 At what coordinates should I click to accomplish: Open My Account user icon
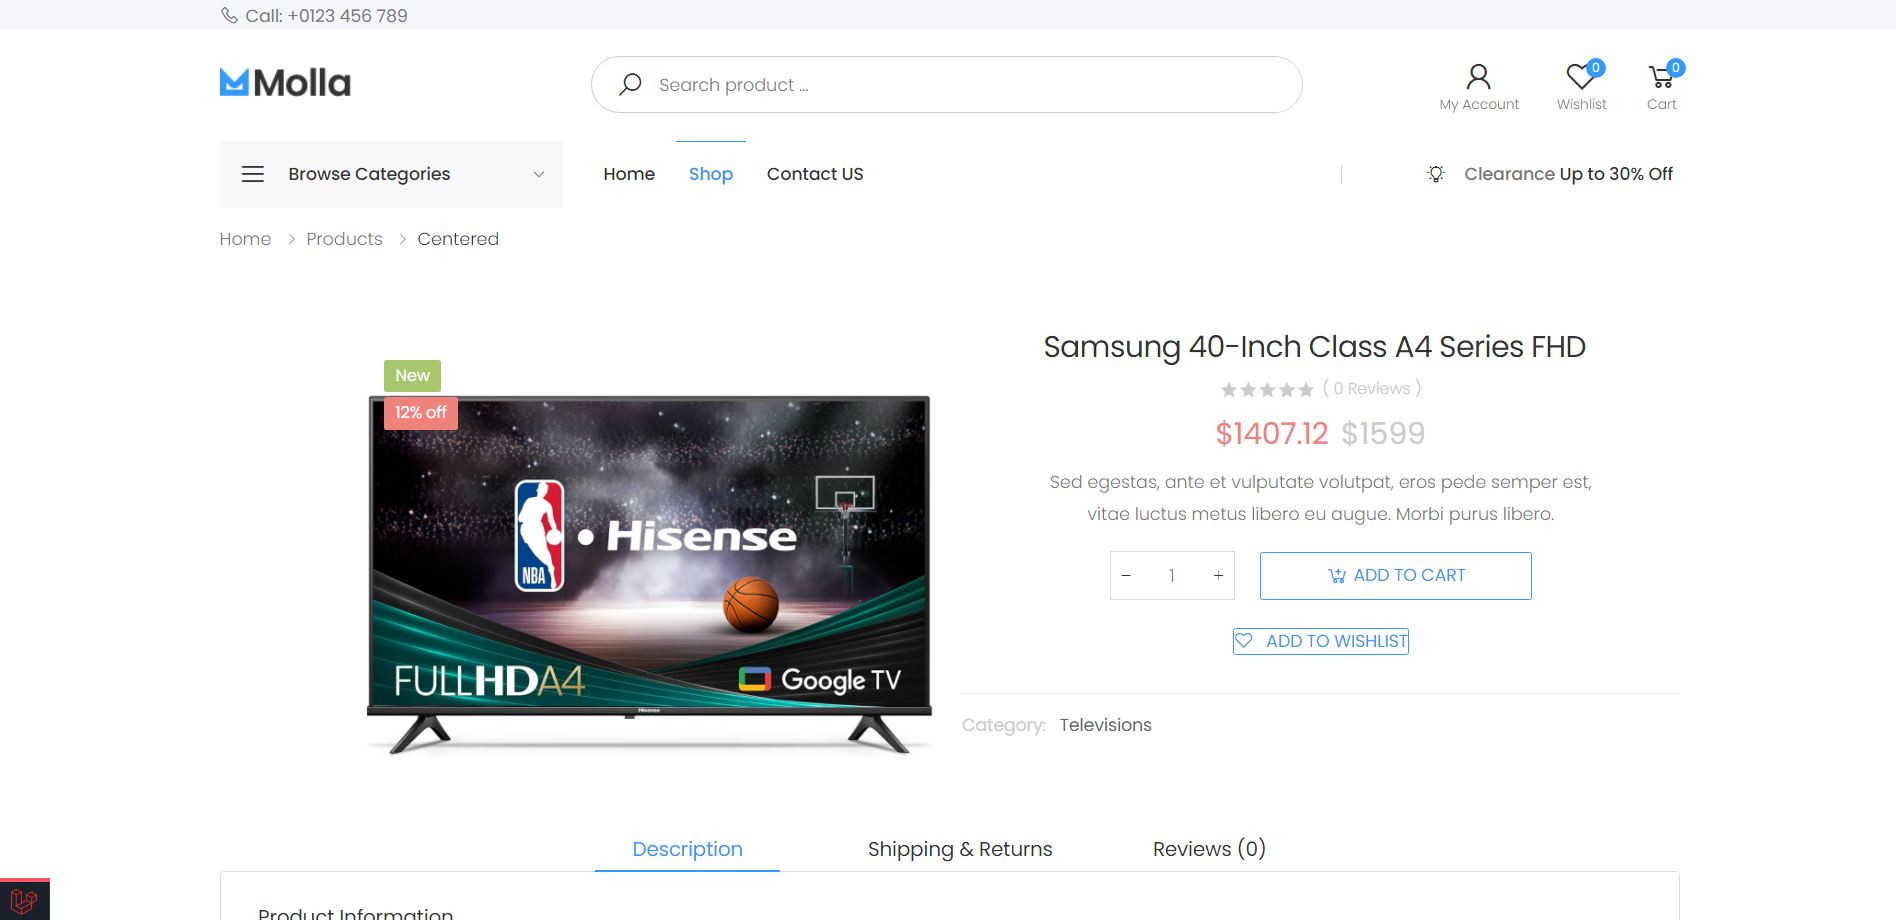(x=1478, y=77)
